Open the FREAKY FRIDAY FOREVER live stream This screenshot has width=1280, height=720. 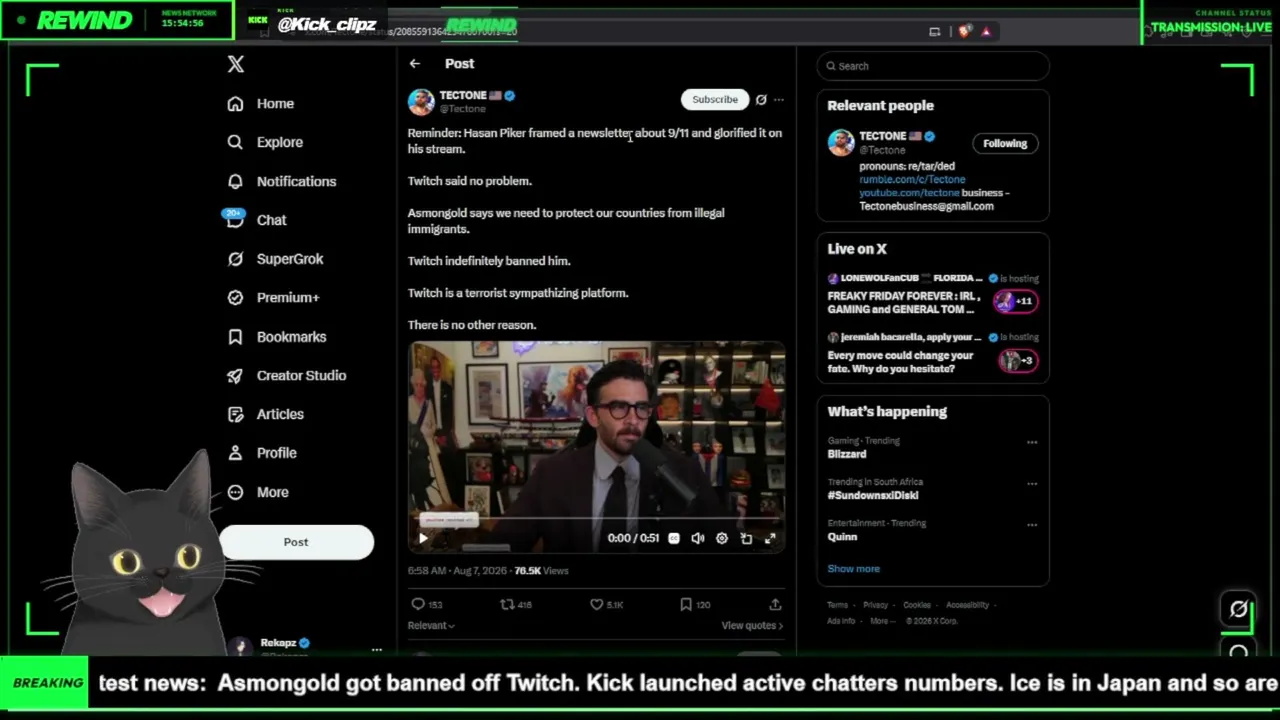click(906, 302)
